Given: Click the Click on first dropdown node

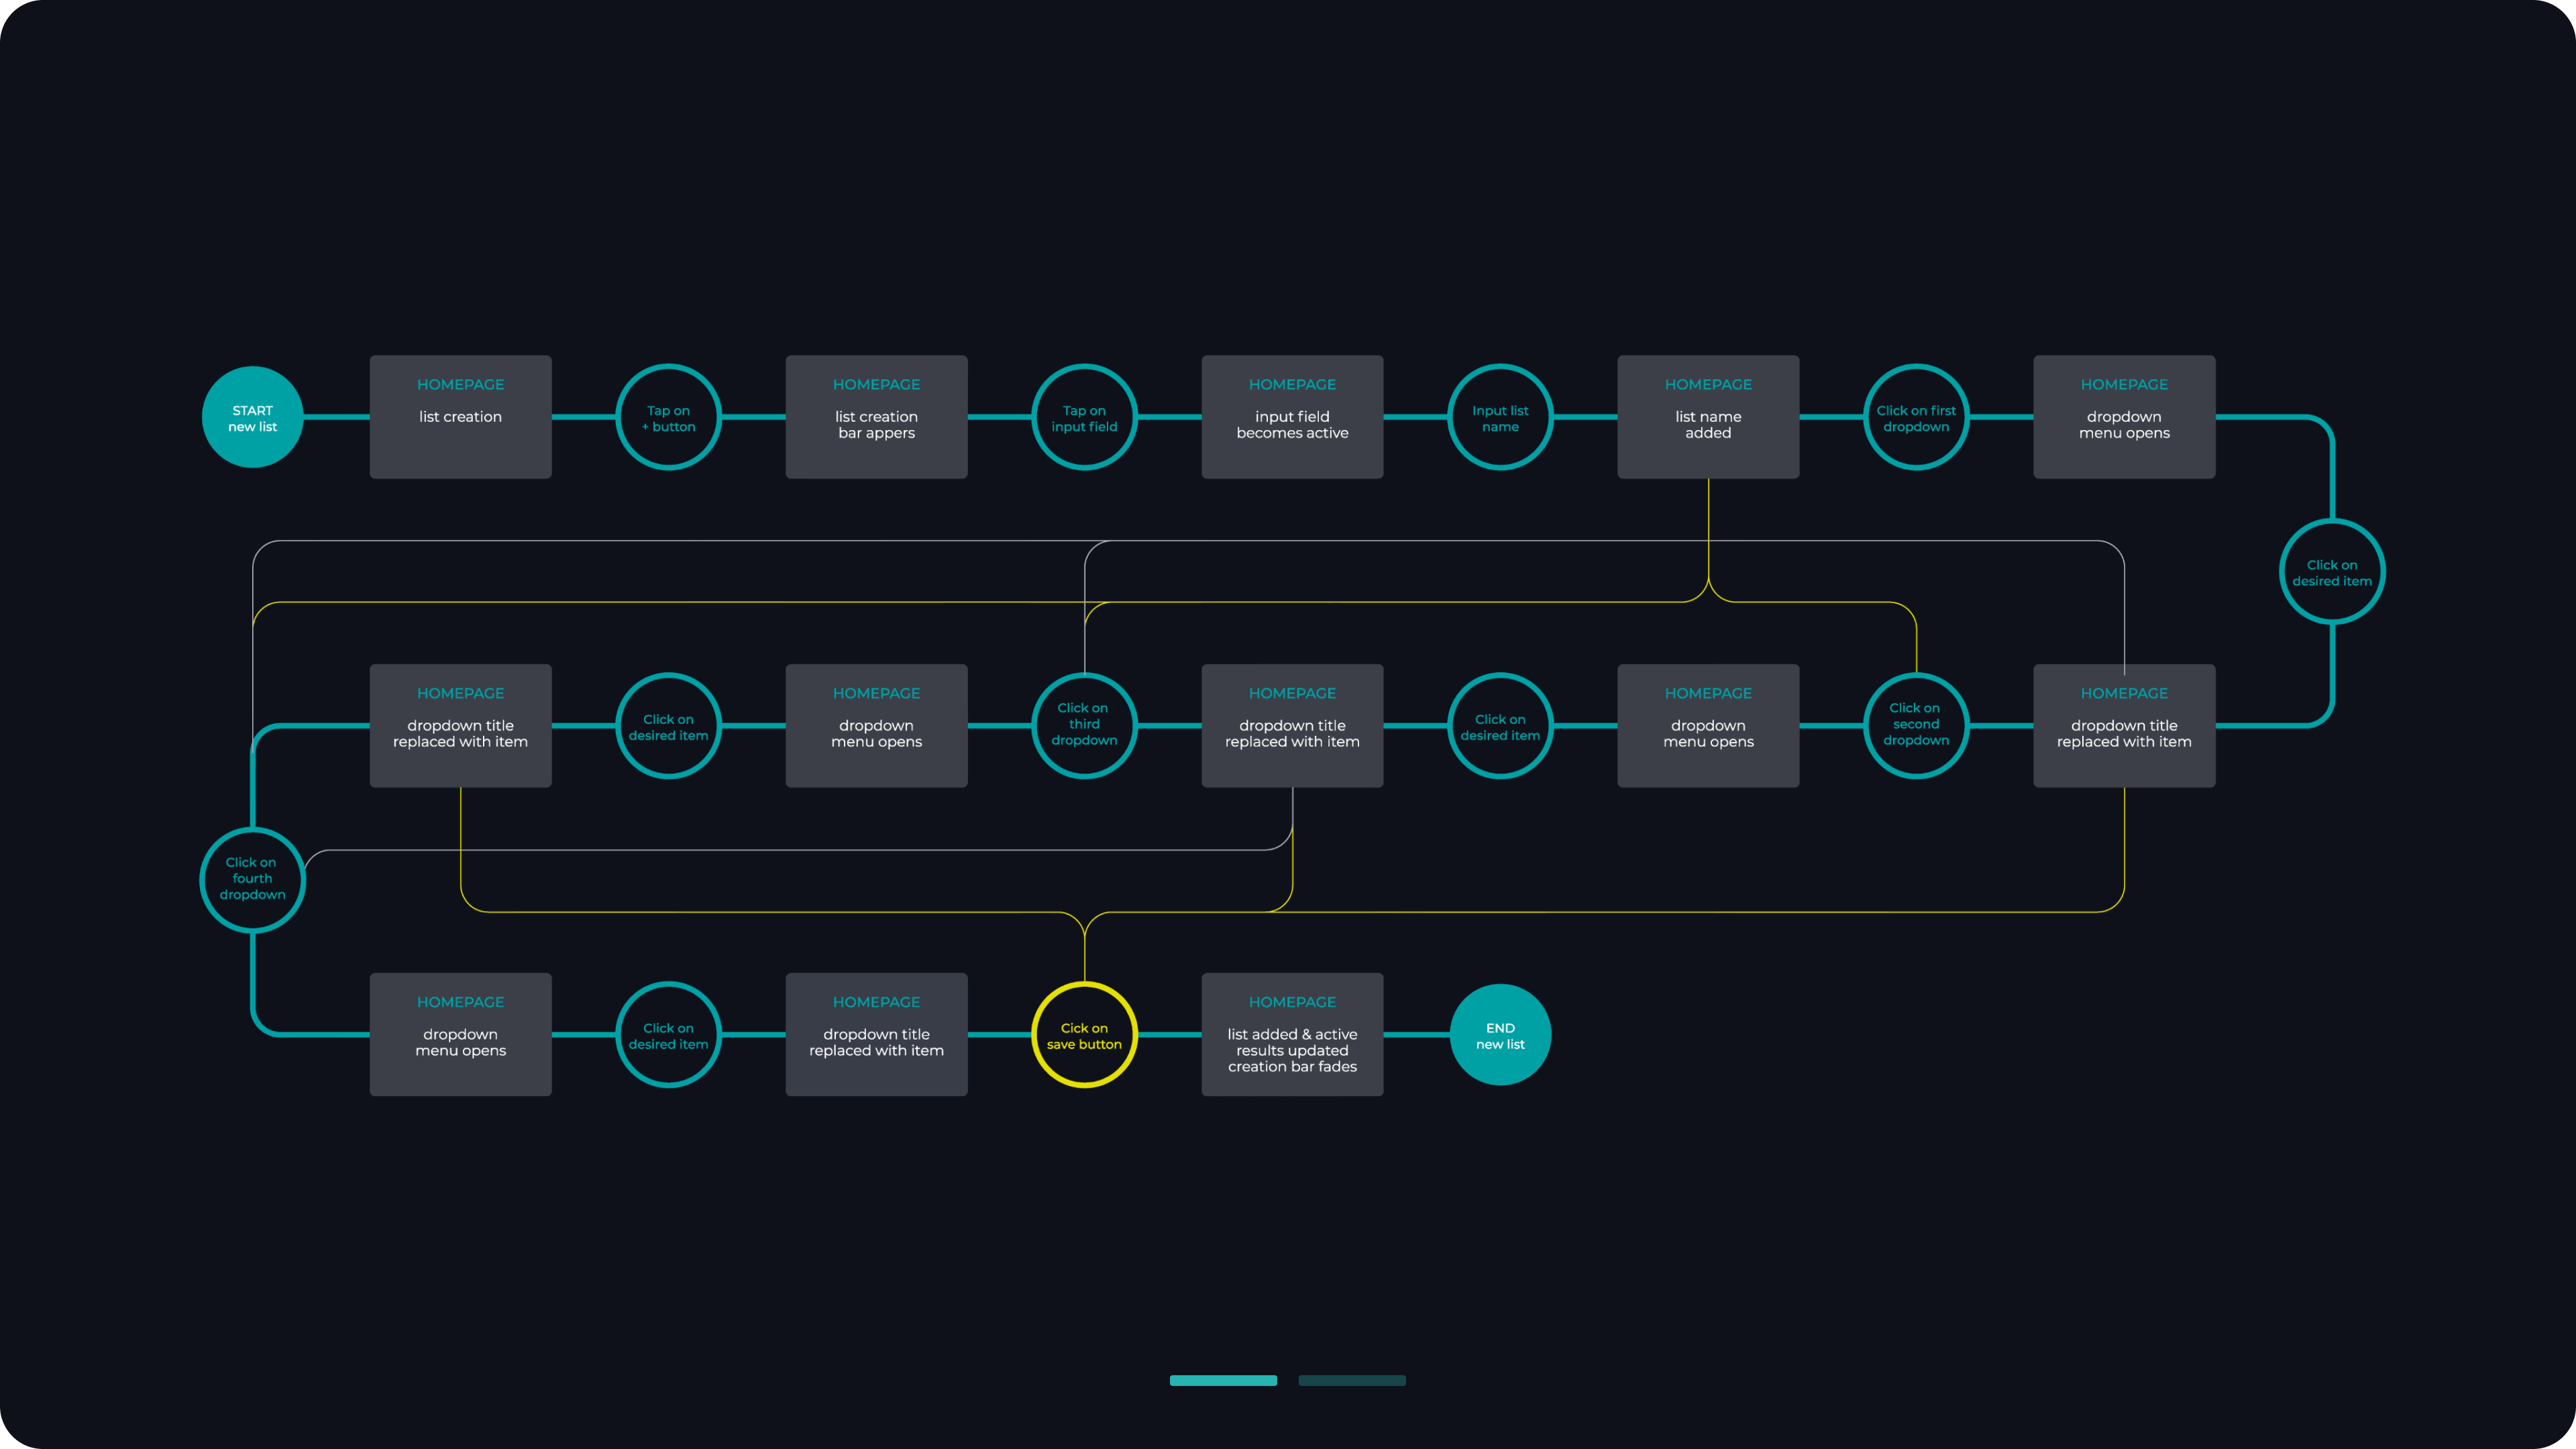Looking at the screenshot, I should (x=1916, y=417).
